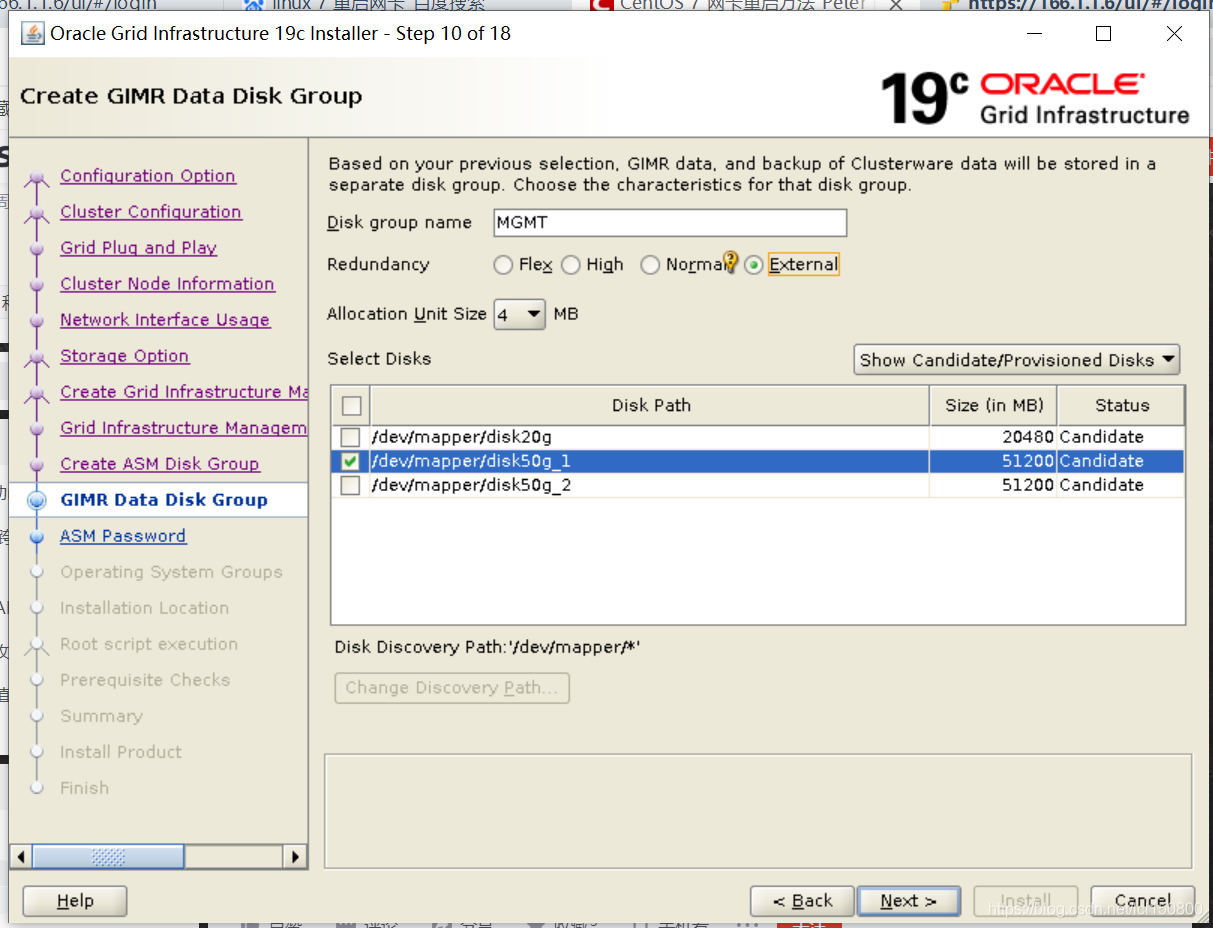Select External redundancy option
Screen dimensions: 1213x928
754,265
